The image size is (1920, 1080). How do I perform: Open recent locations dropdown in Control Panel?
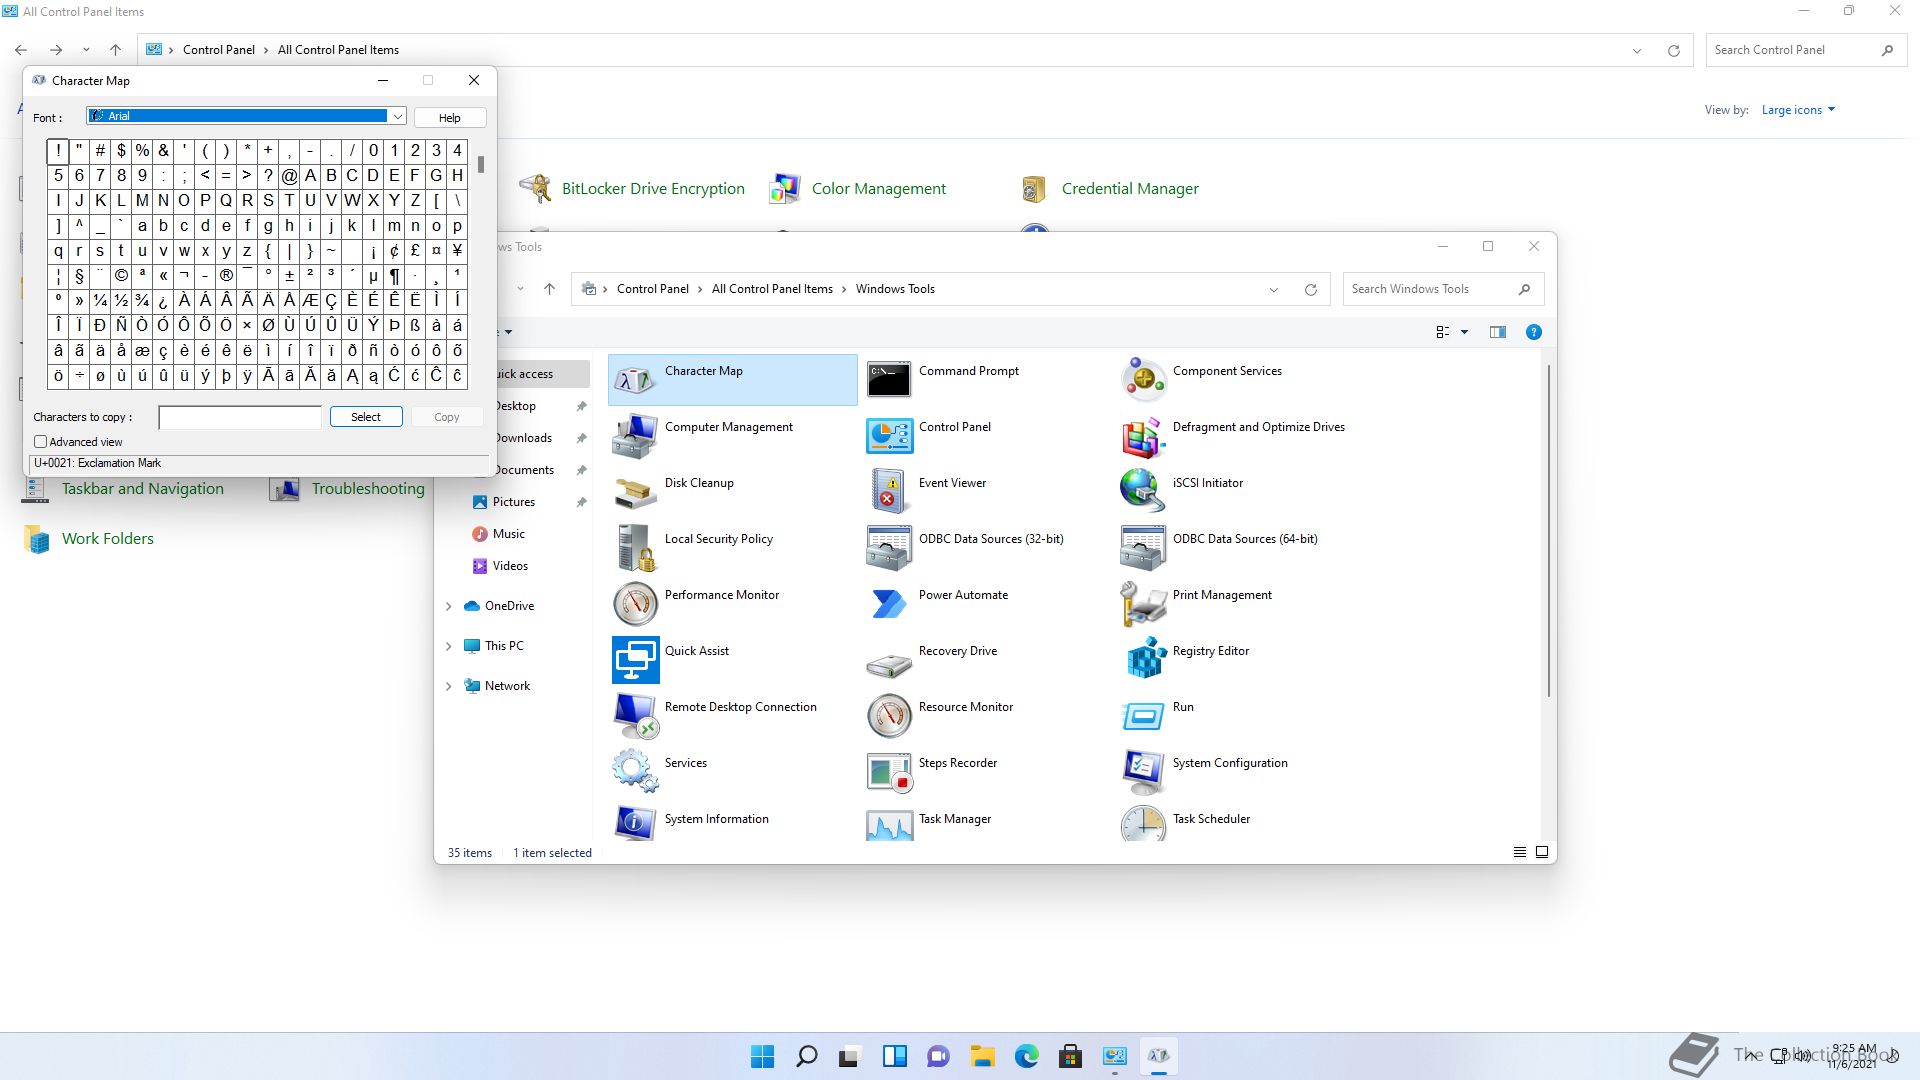pyautogui.click(x=86, y=50)
